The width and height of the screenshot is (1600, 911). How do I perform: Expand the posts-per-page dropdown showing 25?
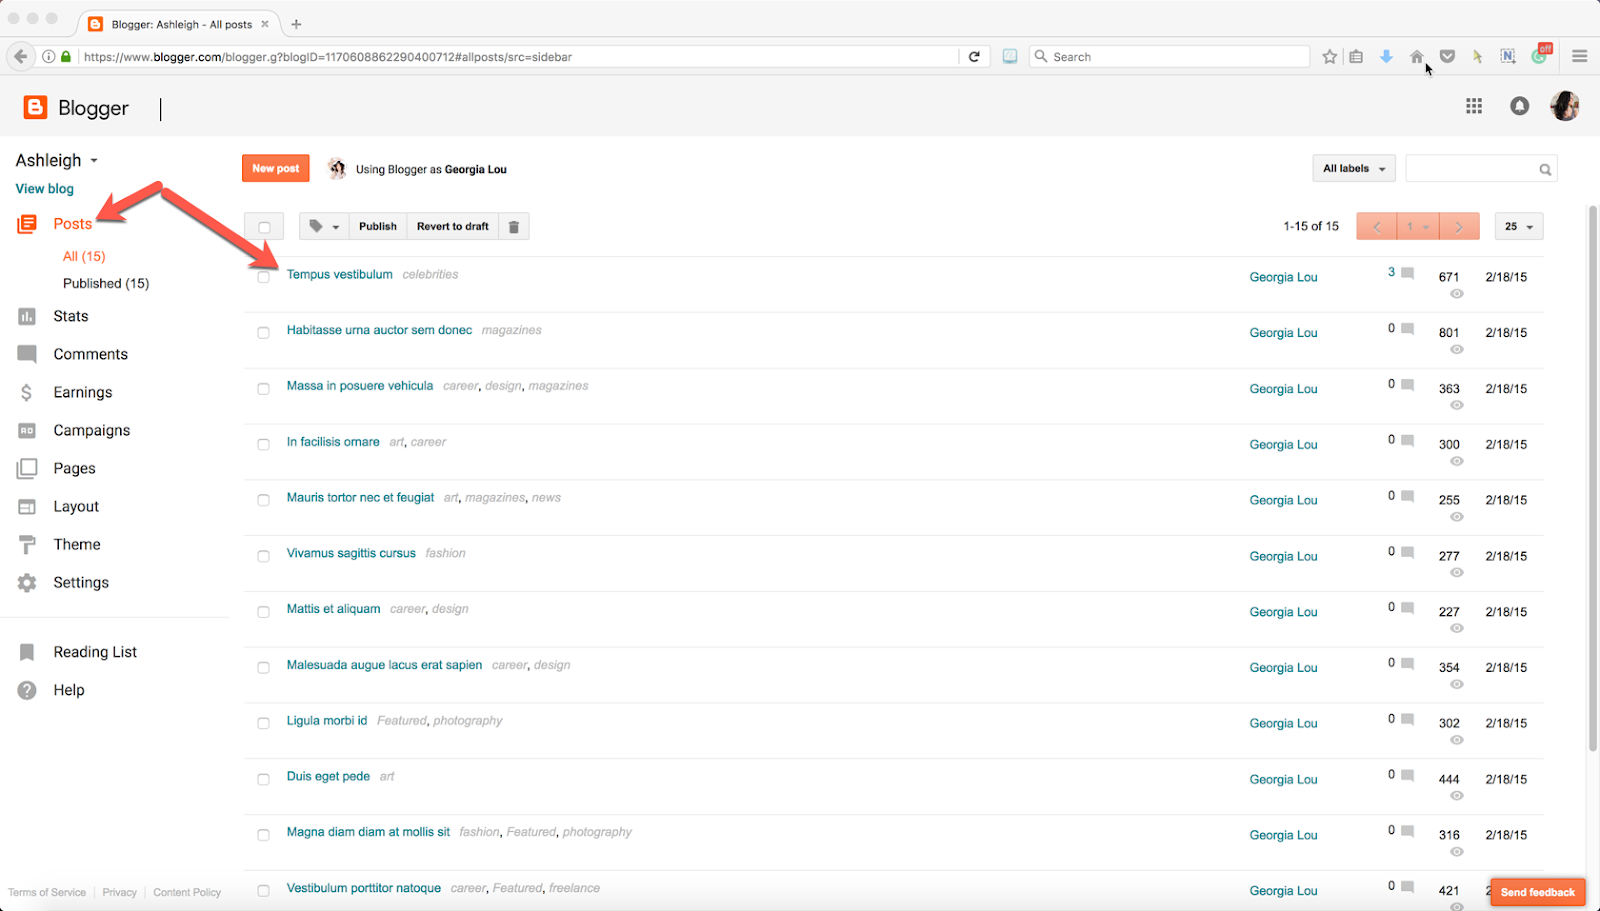pyautogui.click(x=1518, y=225)
